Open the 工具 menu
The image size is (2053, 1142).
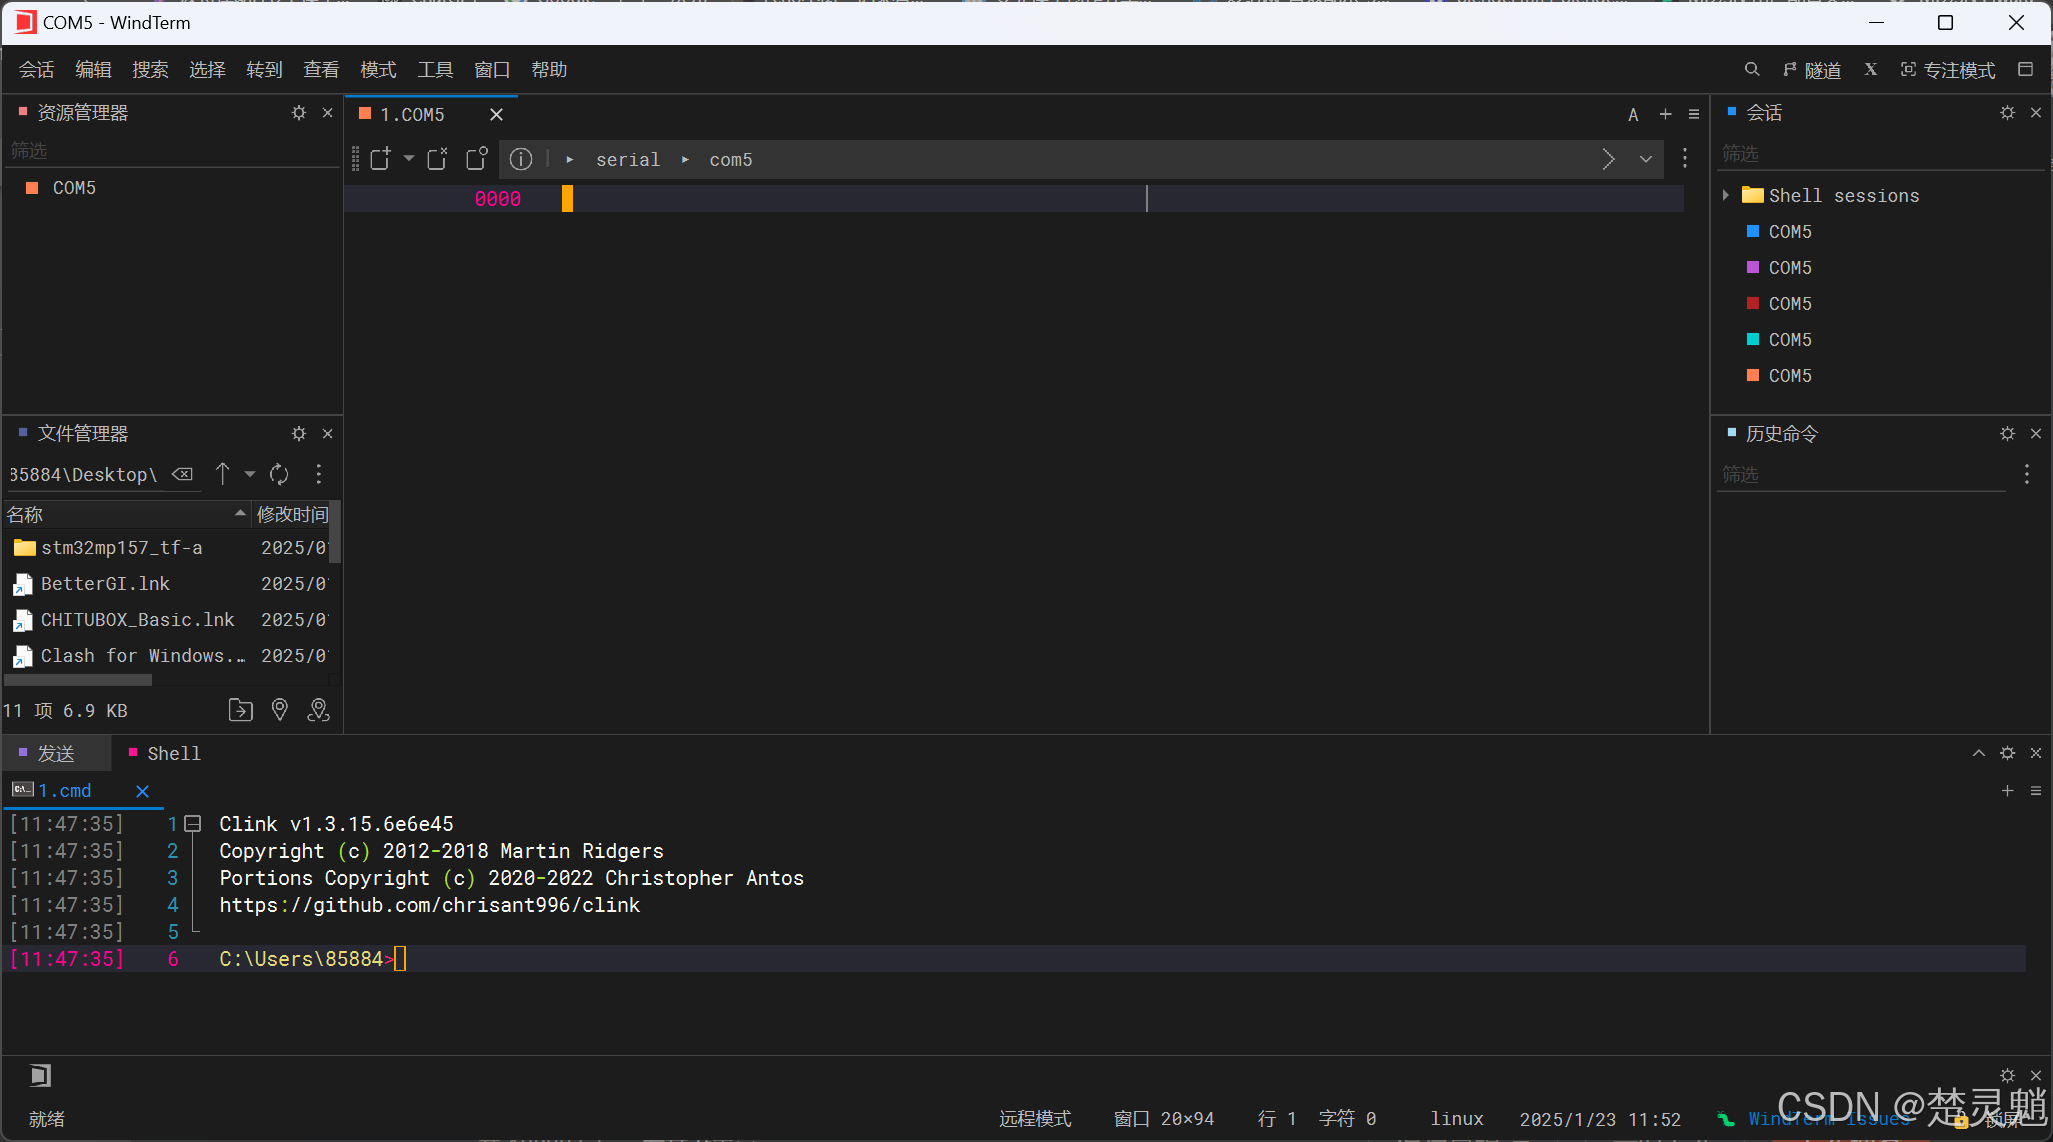tap(435, 70)
